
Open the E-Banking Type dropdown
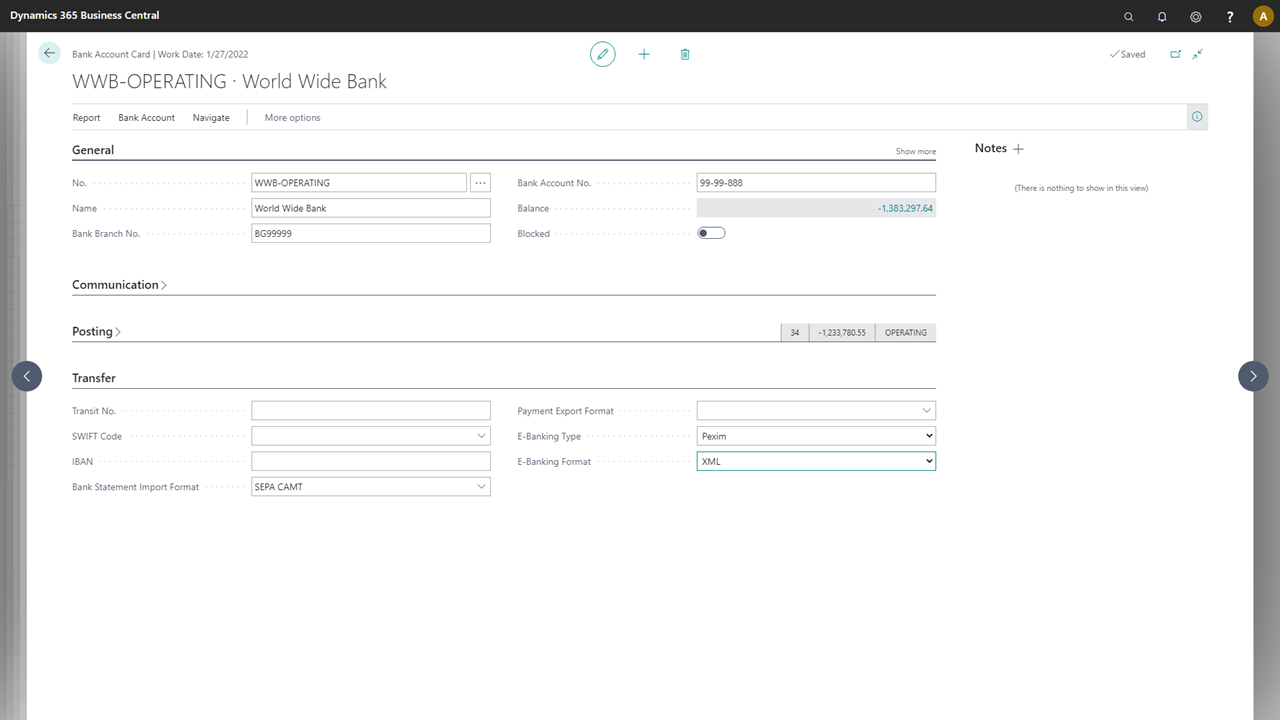click(816, 436)
